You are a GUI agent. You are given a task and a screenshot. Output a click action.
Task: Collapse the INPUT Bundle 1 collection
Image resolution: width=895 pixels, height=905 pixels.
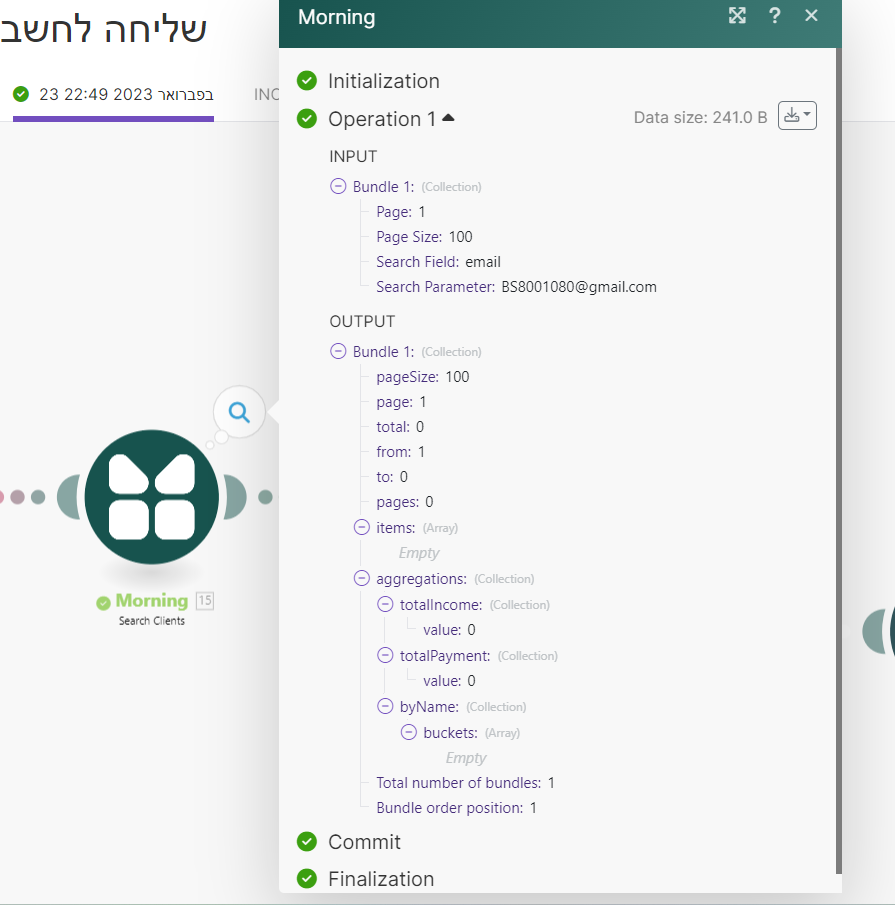point(338,186)
